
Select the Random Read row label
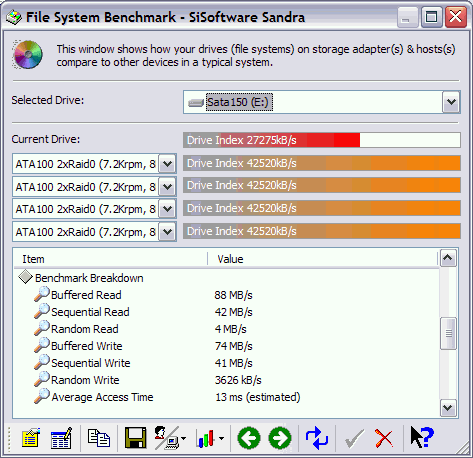point(85,329)
